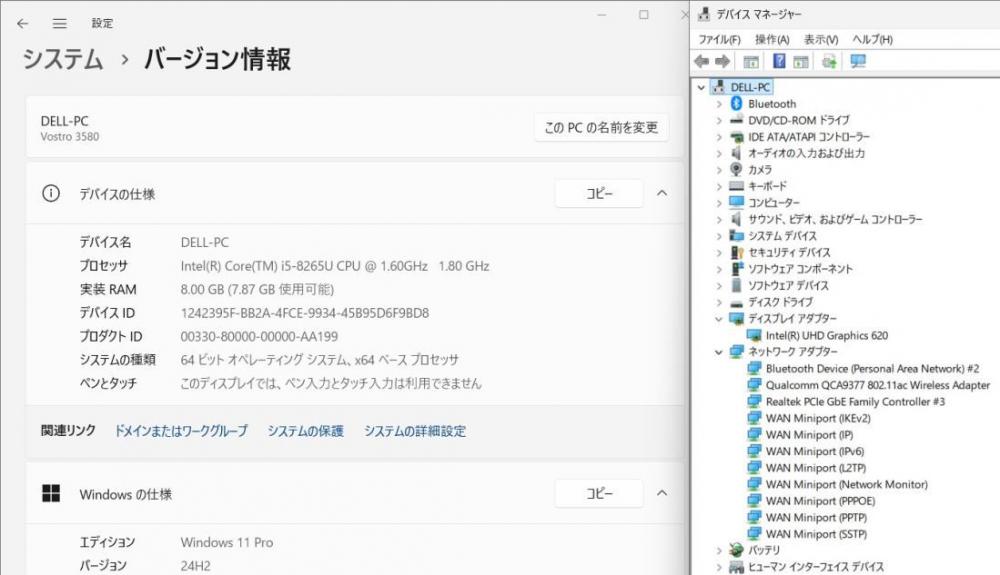1000x575 pixels.
Task: Click the デバイス ID value text
Action: click(305, 313)
